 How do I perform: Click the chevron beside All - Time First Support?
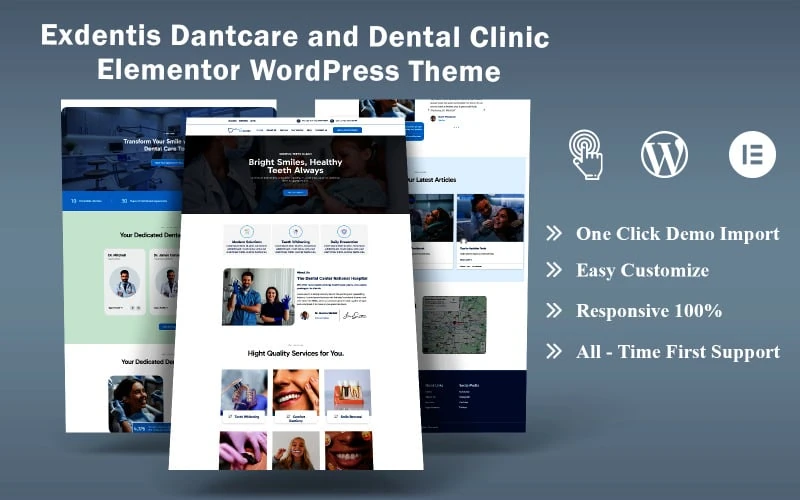pos(553,351)
